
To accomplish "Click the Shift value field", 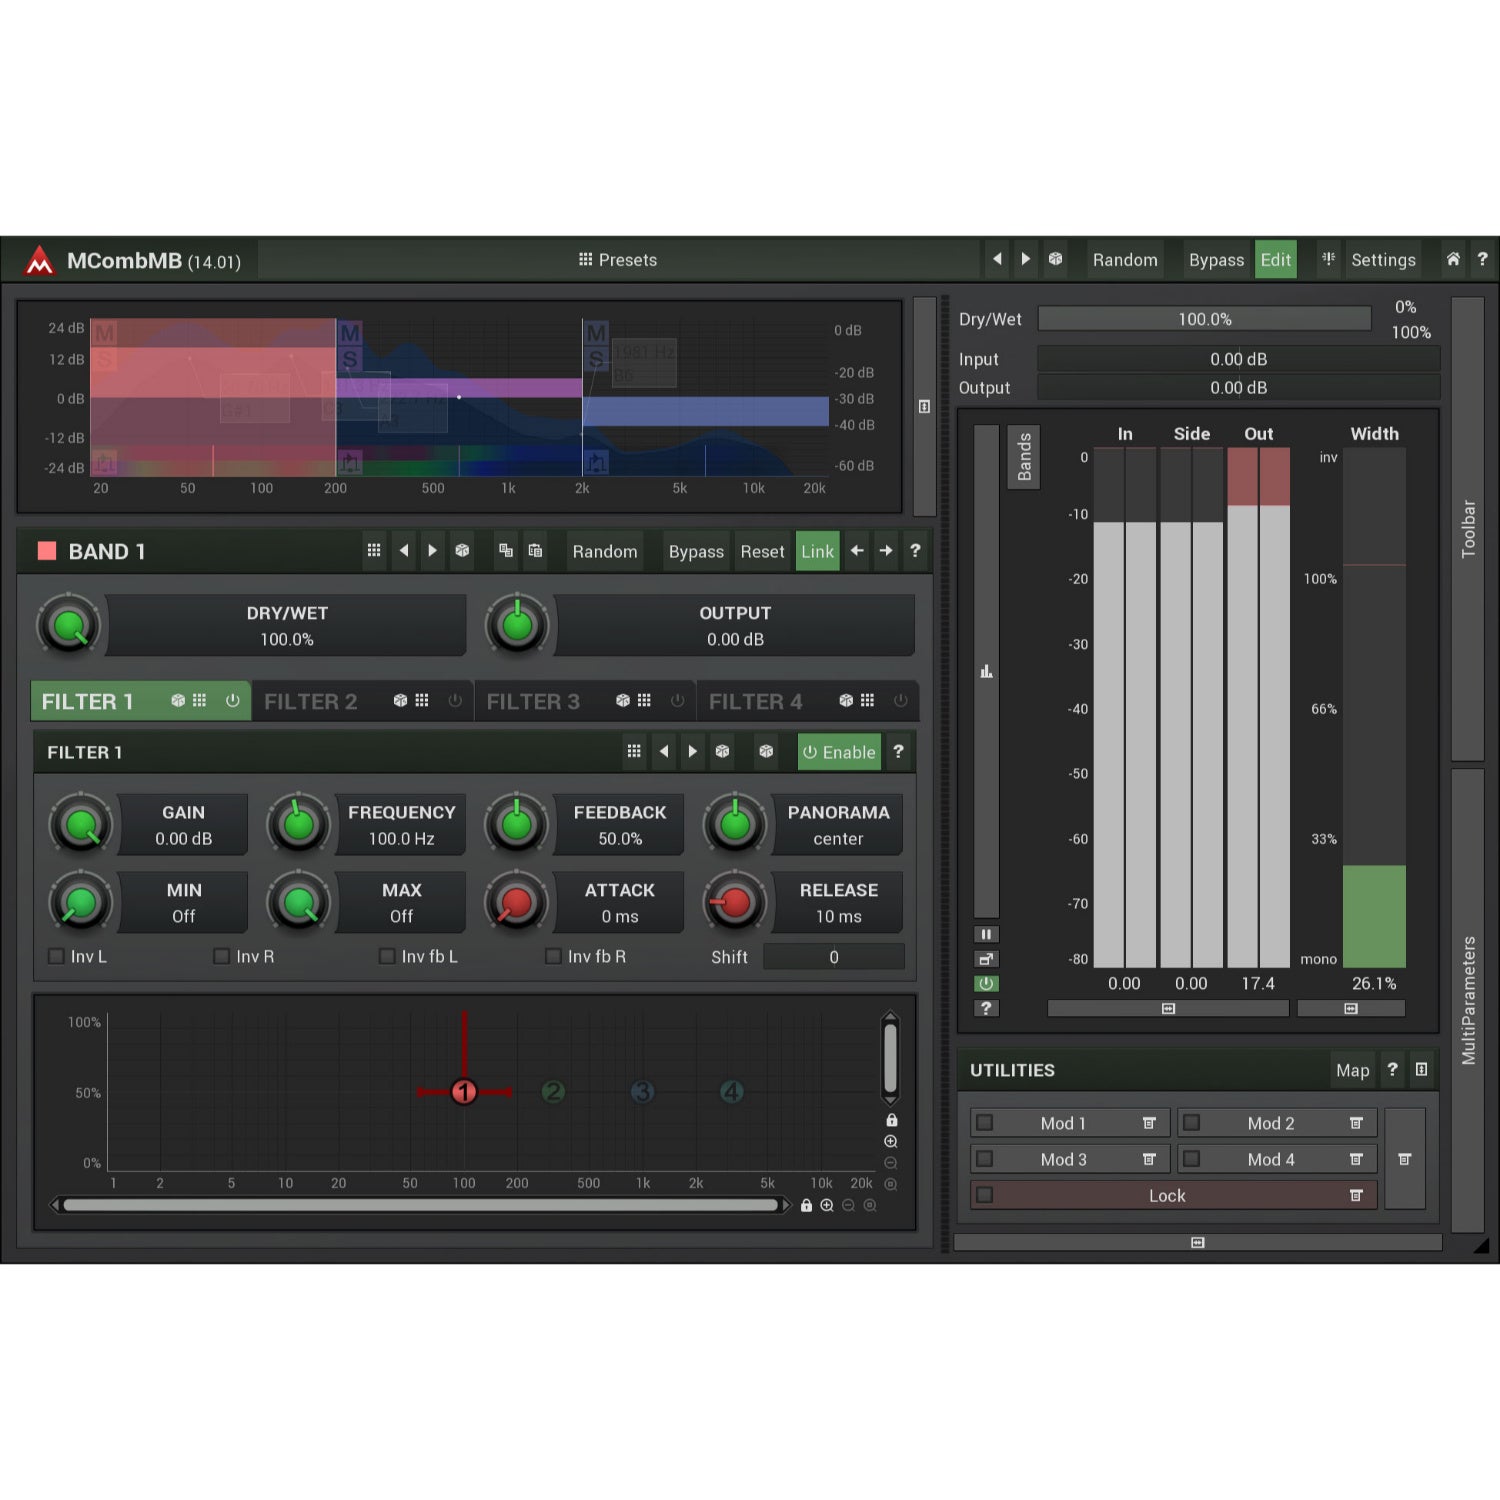I will [834, 957].
